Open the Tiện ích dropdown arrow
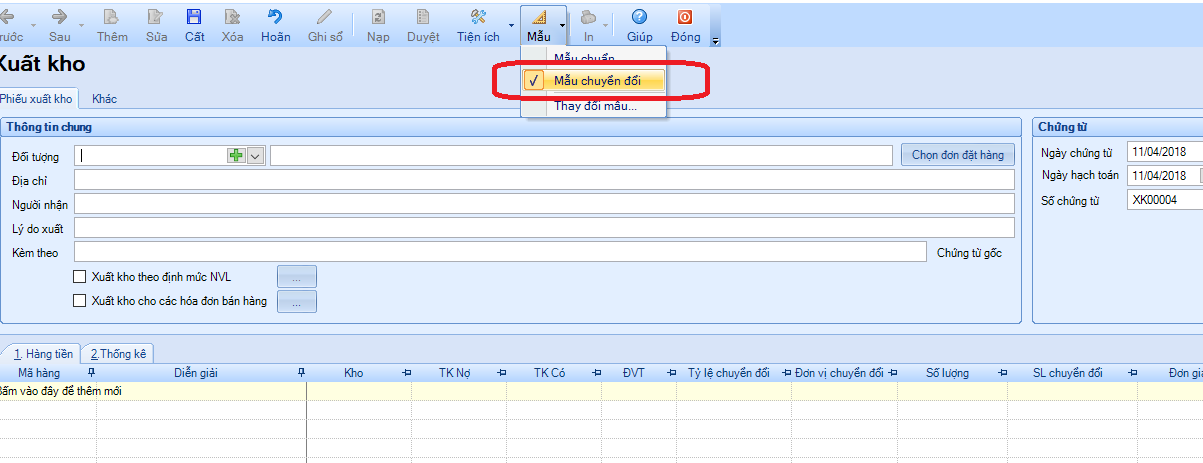 coord(511,24)
